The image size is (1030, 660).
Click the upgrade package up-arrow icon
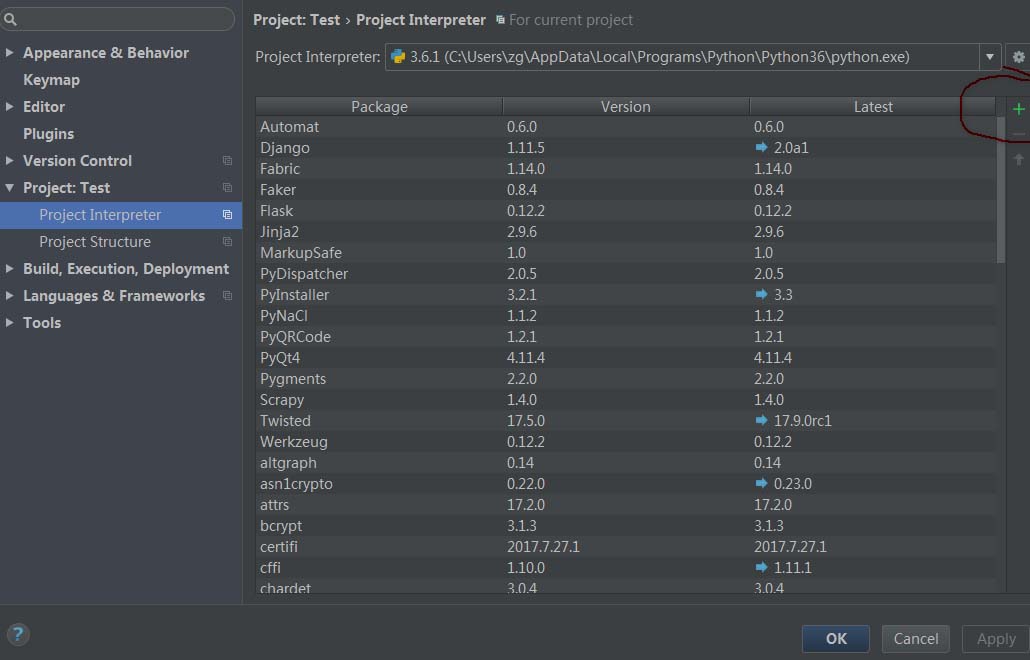click(x=1018, y=160)
